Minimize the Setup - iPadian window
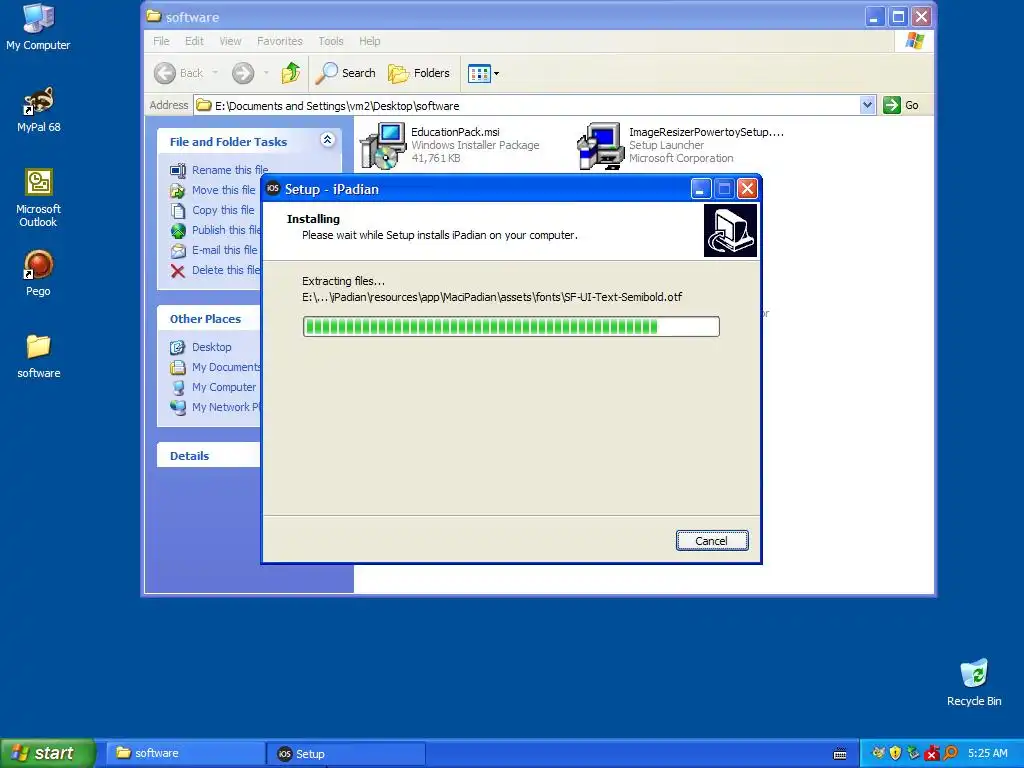The height and width of the screenshot is (768, 1024). (x=699, y=189)
